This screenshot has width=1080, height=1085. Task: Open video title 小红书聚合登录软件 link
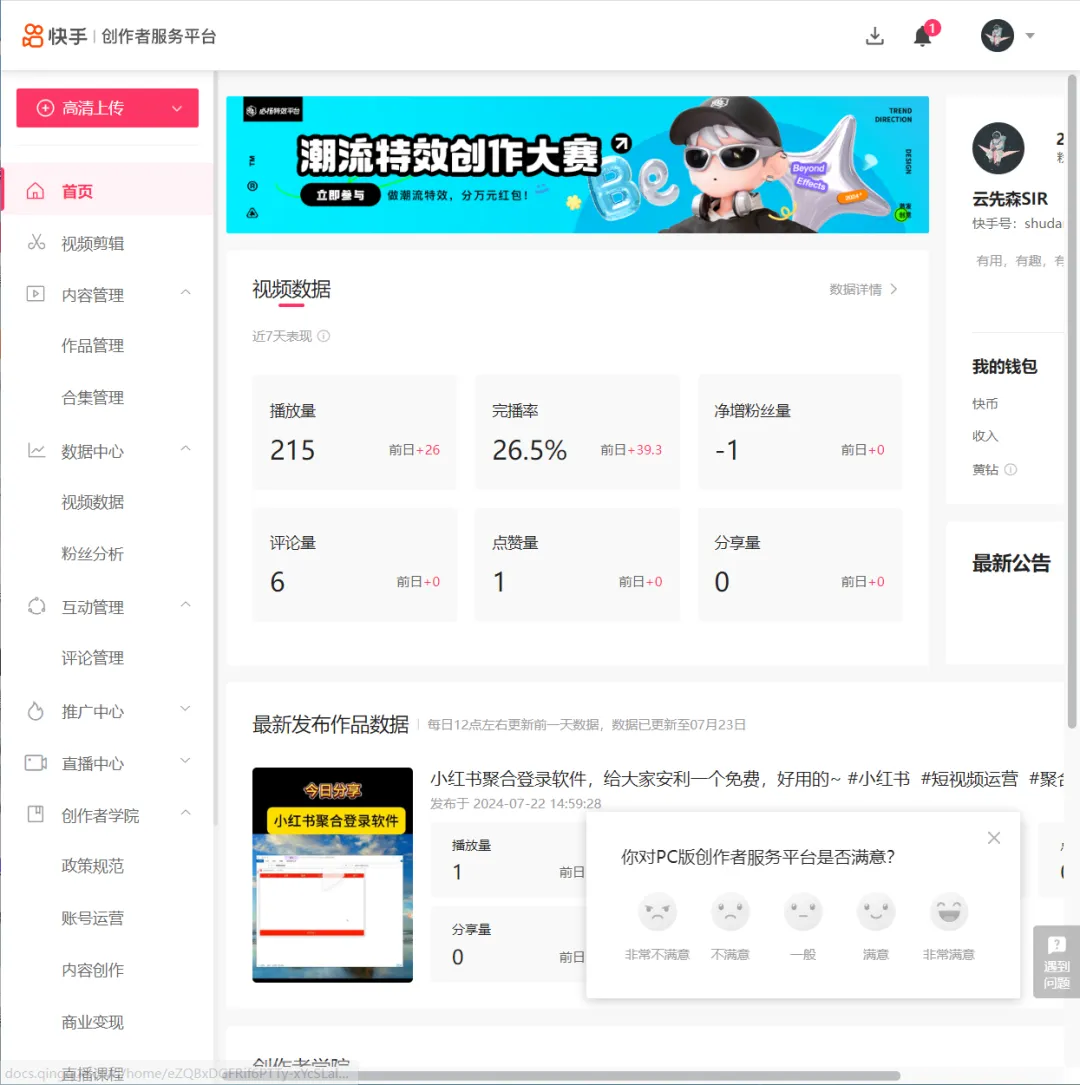click(746, 779)
